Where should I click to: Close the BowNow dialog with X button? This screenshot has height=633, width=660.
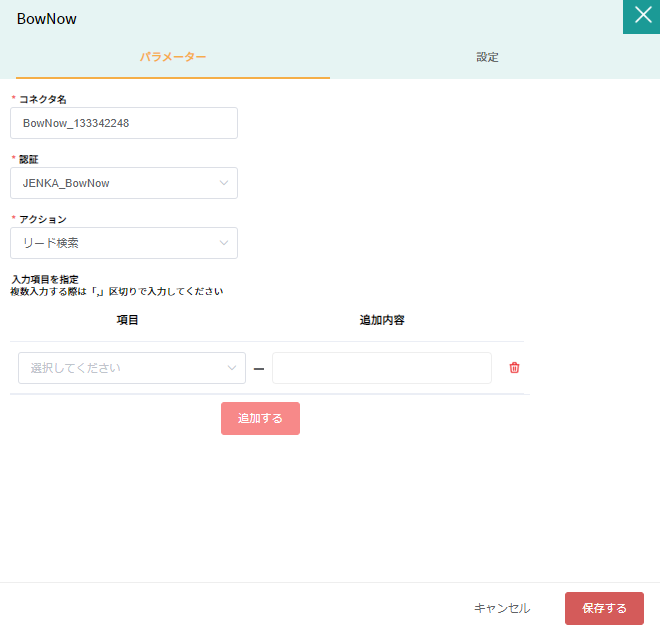(x=642, y=16)
